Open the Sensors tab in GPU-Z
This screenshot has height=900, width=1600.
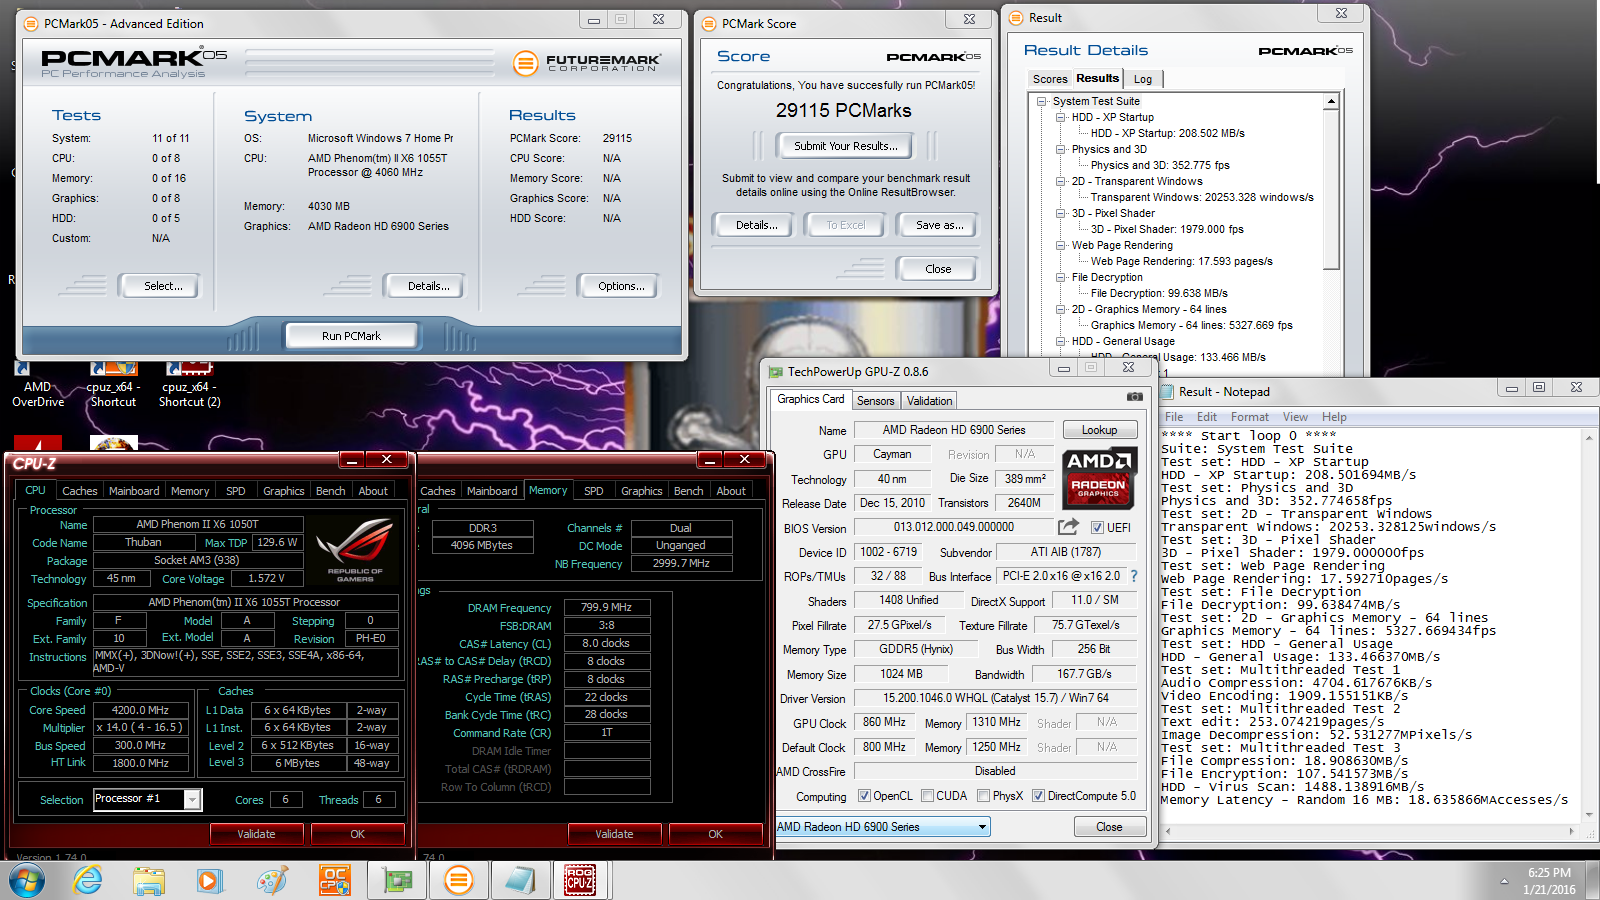pyautogui.click(x=875, y=401)
